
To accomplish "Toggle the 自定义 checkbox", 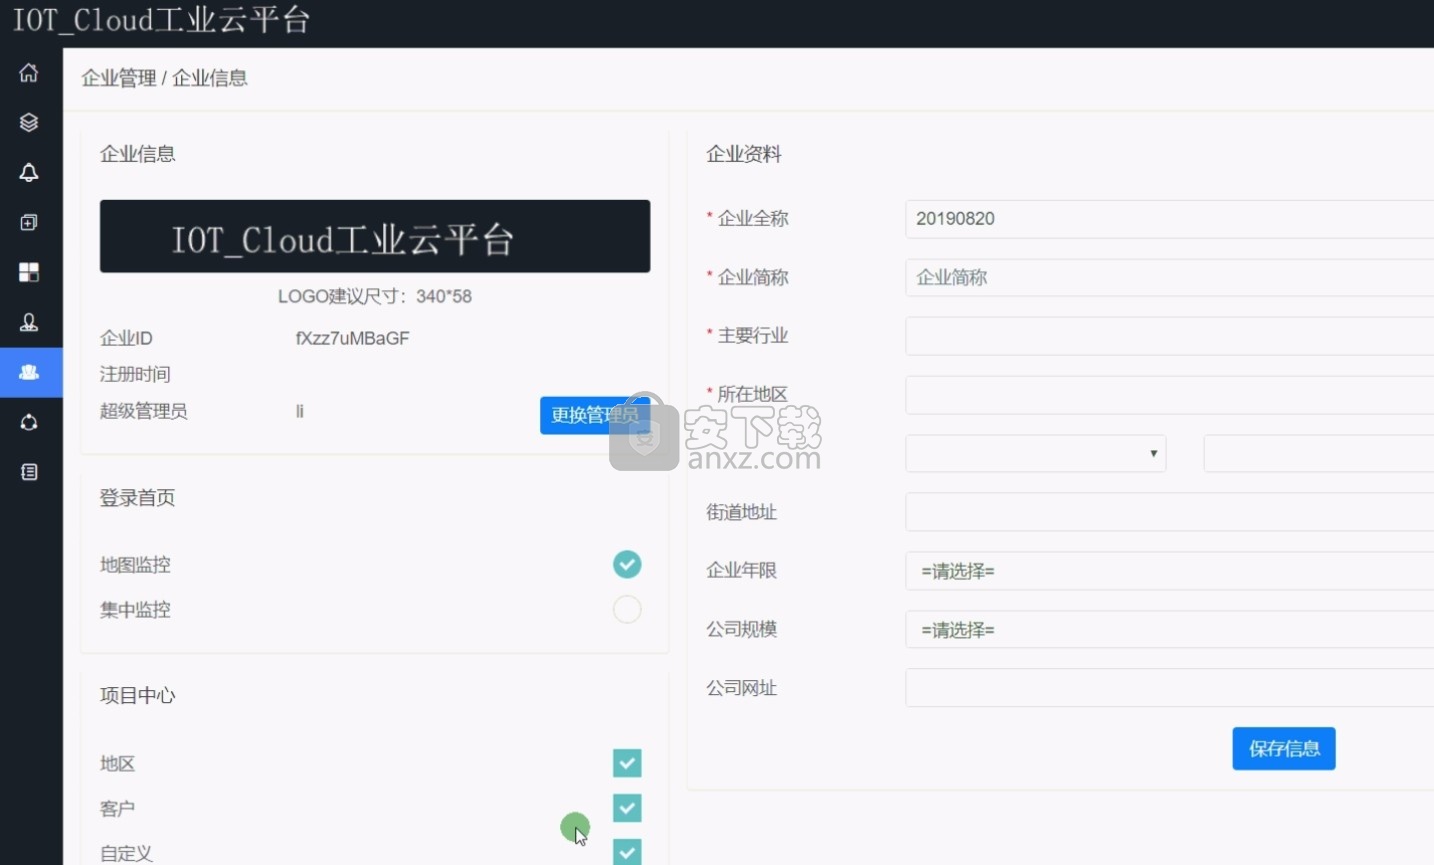I will pyautogui.click(x=627, y=851).
